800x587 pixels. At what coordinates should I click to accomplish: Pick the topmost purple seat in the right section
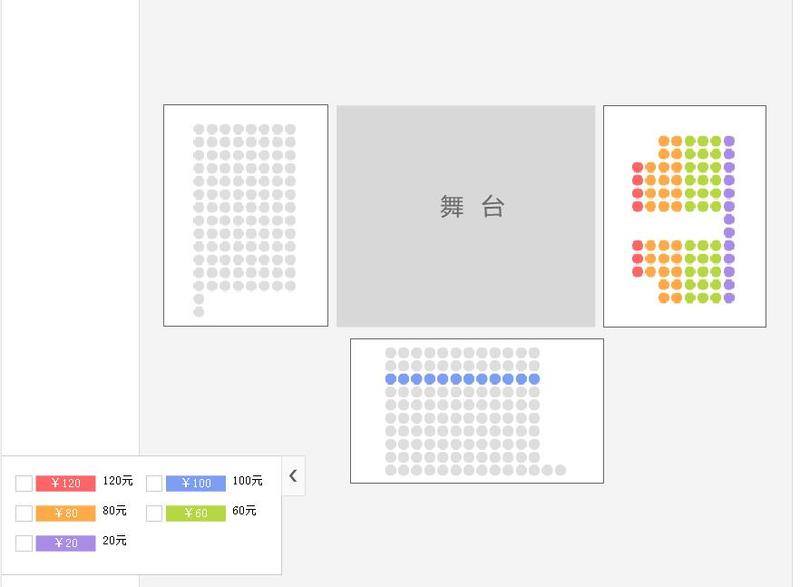pos(729,141)
